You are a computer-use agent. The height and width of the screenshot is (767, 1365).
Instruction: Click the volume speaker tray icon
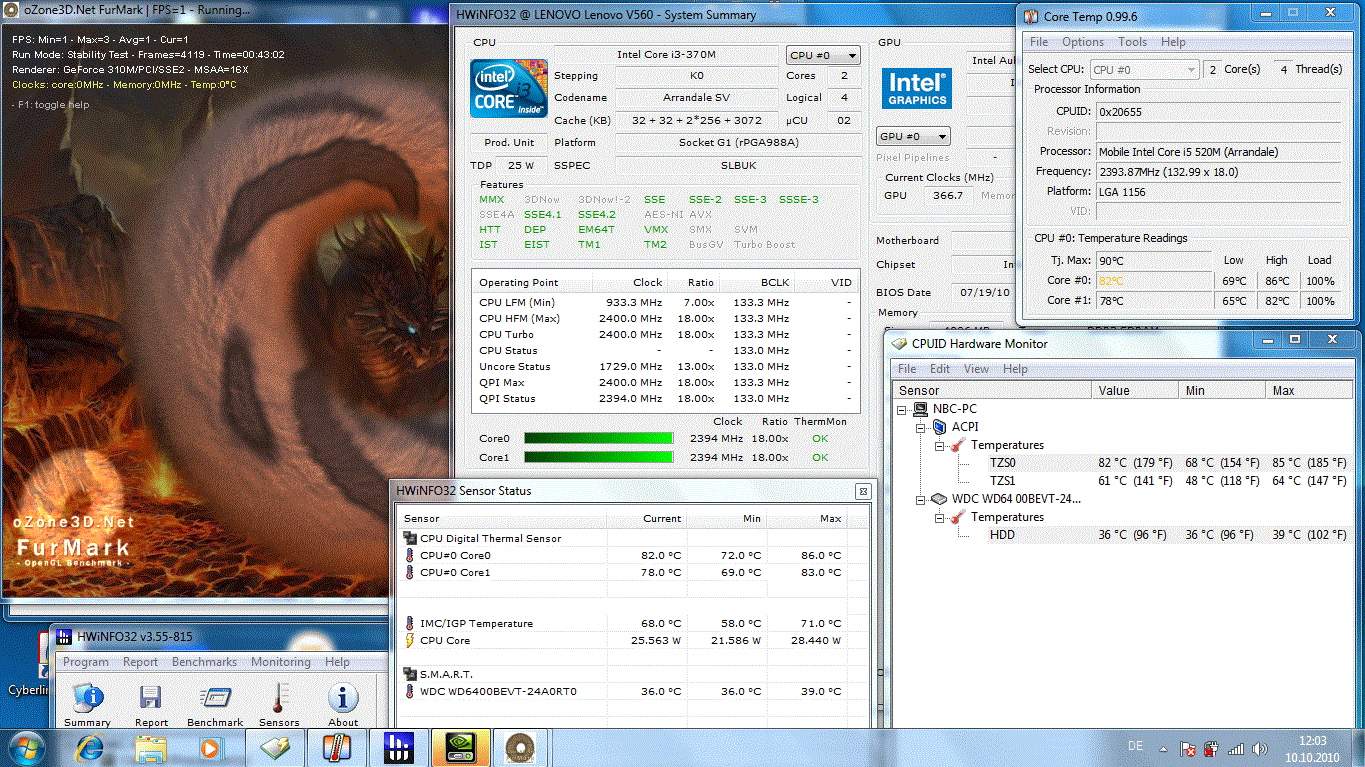pos(1260,748)
